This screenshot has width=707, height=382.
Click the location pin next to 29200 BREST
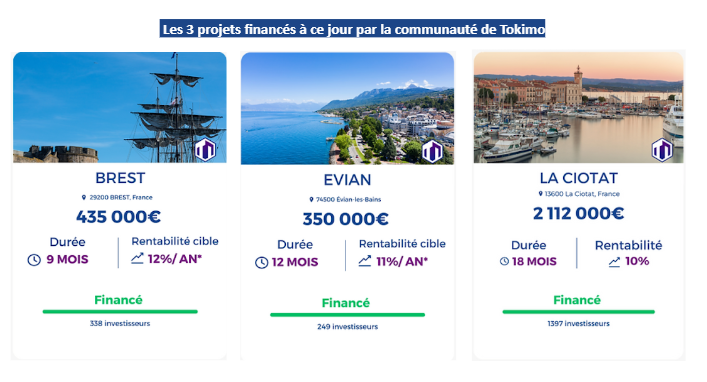(x=83, y=197)
